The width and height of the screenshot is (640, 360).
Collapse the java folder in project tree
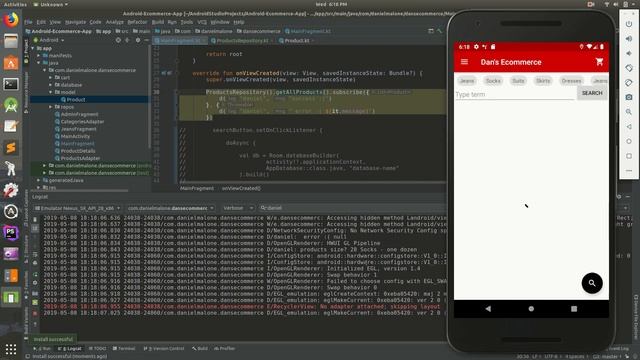(x=39, y=63)
